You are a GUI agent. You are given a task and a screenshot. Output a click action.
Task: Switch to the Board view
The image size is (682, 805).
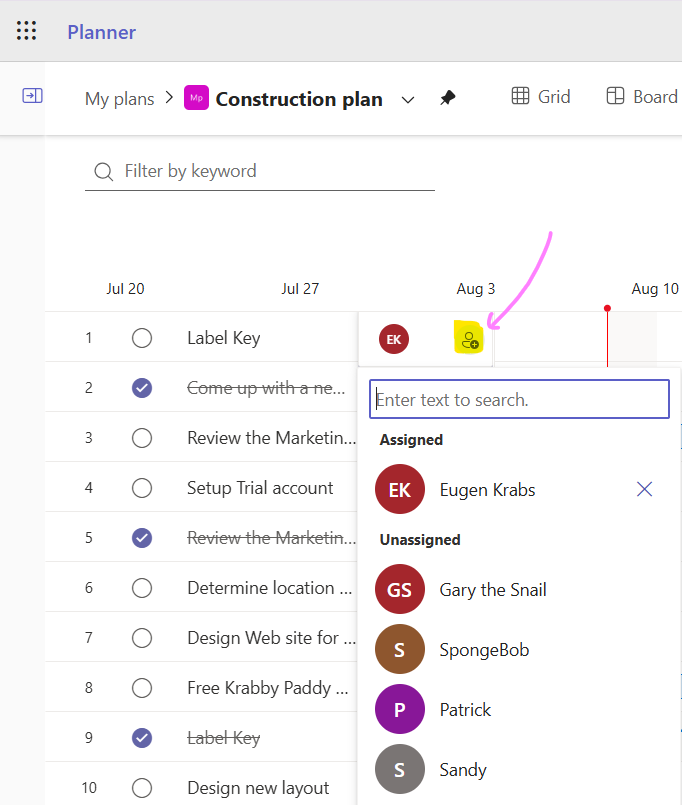click(x=641, y=97)
